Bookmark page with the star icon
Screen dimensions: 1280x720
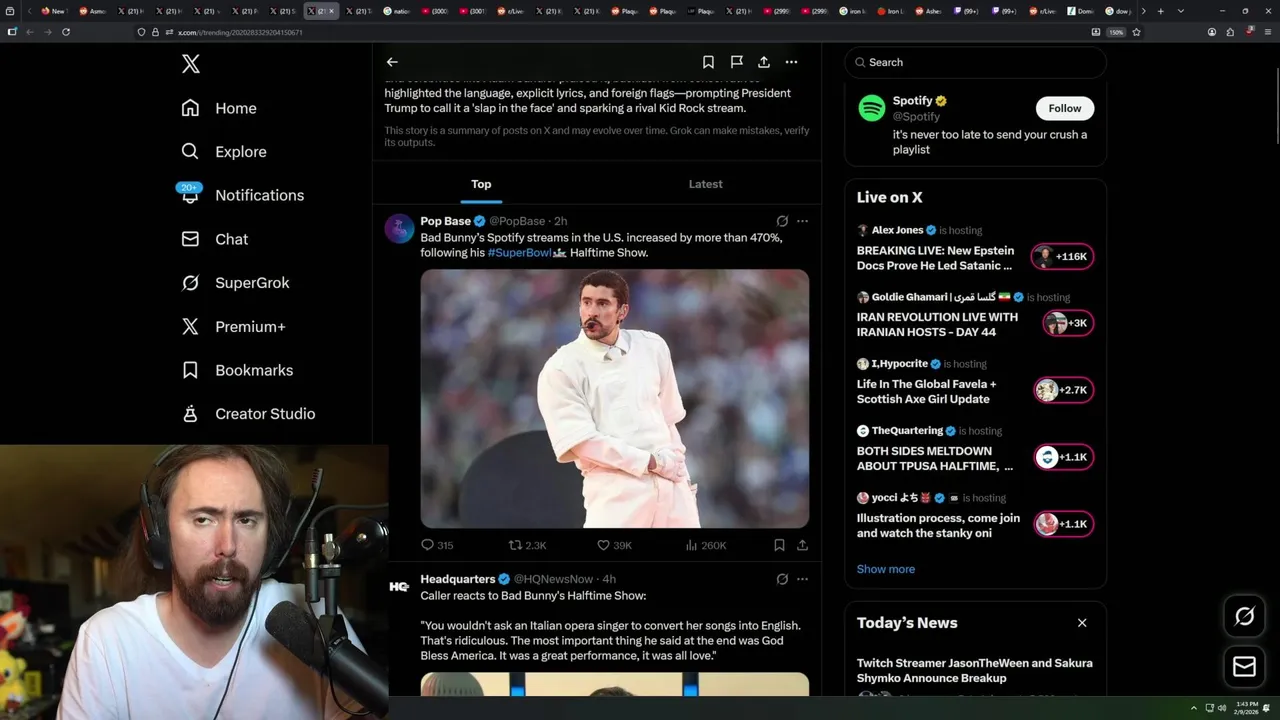(x=1136, y=32)
